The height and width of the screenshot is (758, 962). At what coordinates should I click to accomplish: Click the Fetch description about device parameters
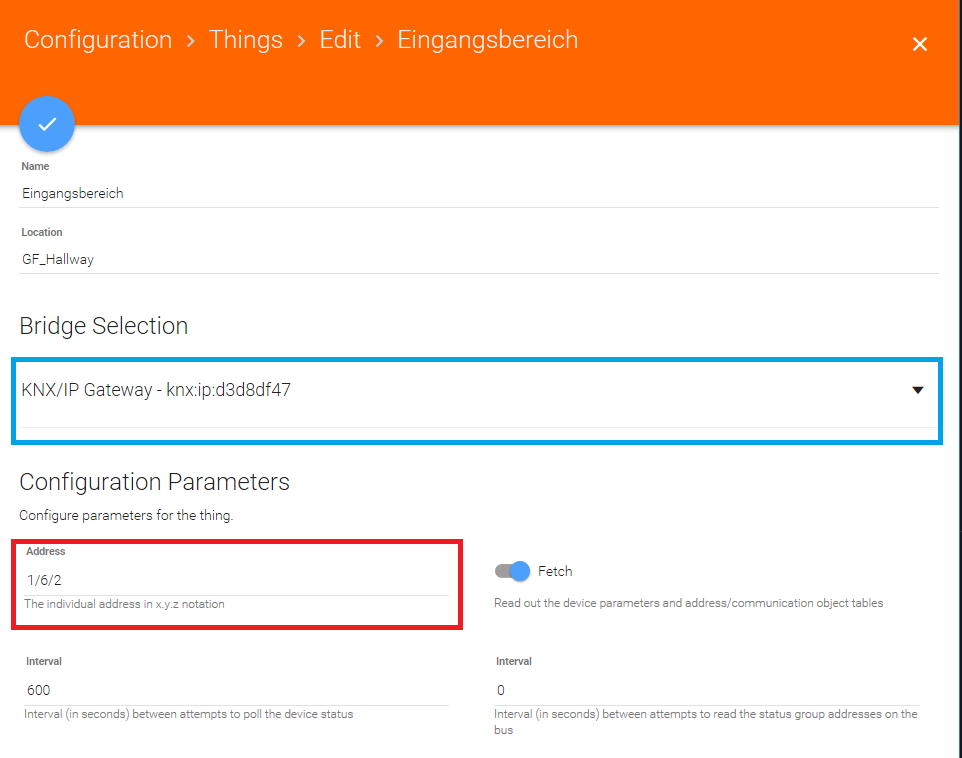click(x=689, y=603)
